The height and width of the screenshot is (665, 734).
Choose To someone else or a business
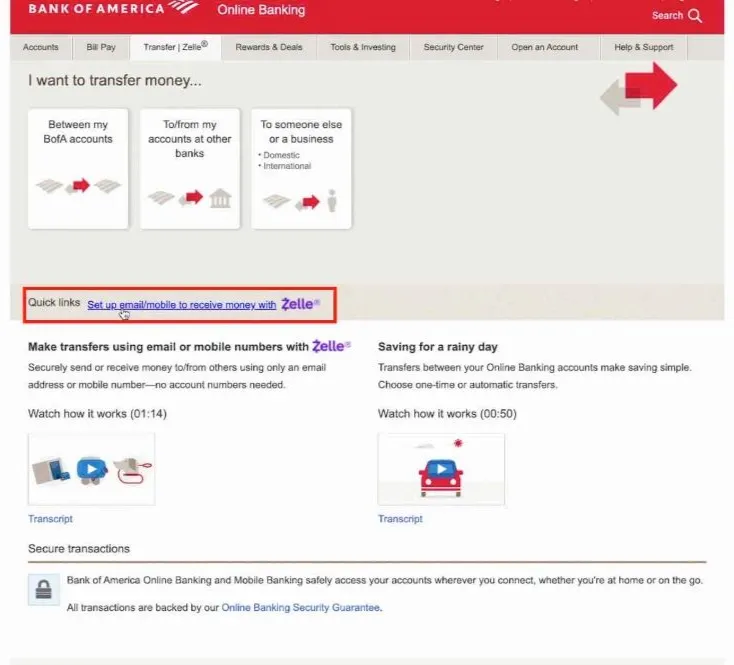click(x=301, y=168)
